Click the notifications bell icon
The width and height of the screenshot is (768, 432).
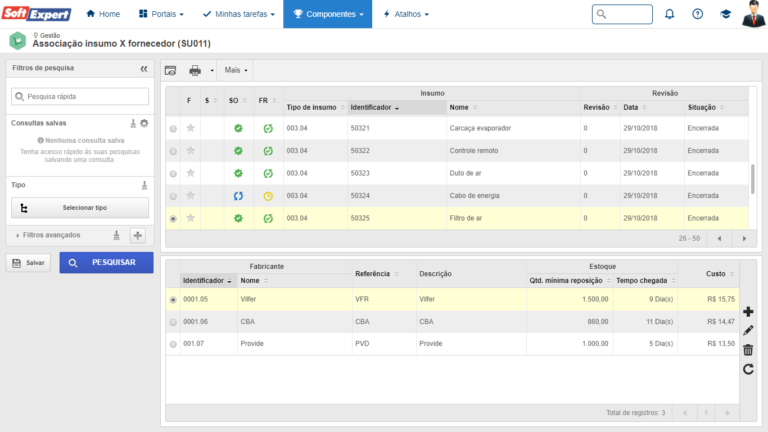pos(669,14)
